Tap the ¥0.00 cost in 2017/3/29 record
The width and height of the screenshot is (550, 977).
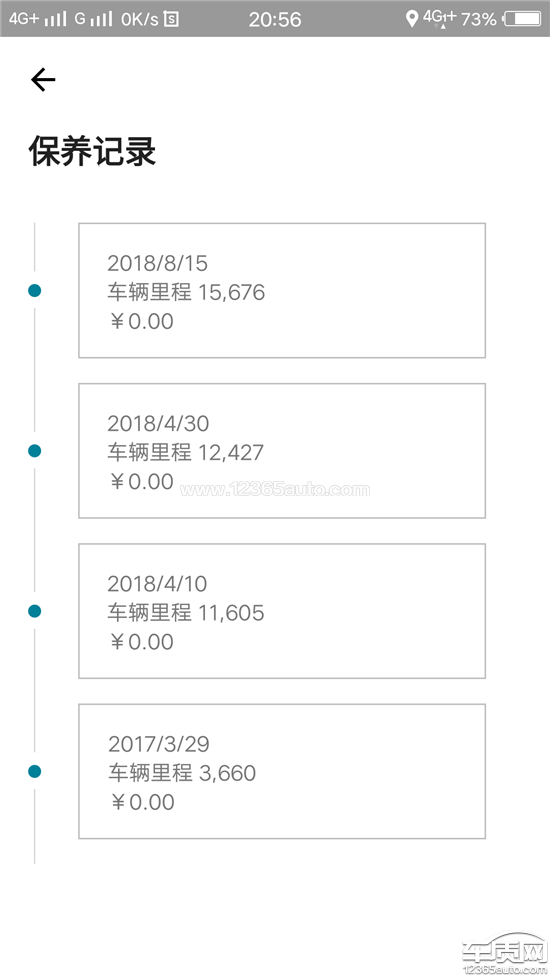[x=143, y=802]
